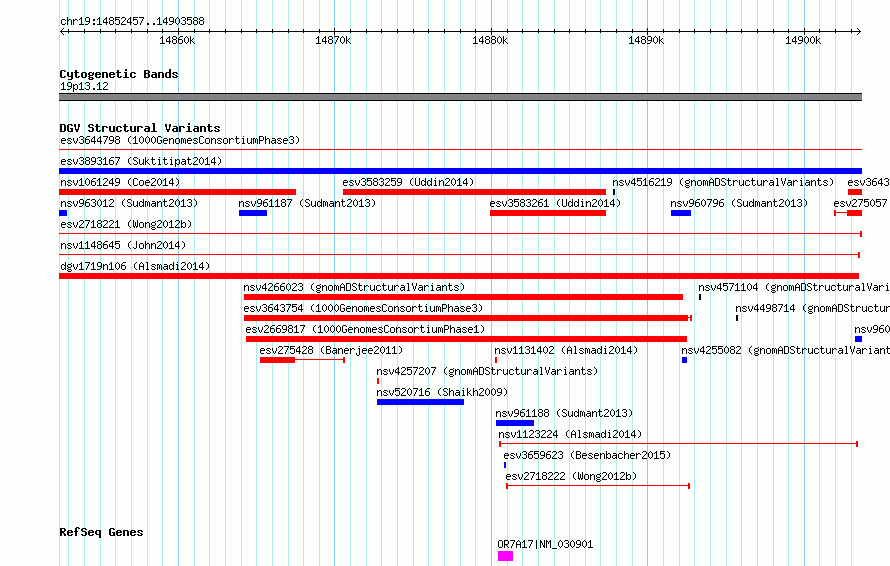The image size is (890, 566).
Task: Select the blue nsv960796 Sudmant2013 bar
Action: click(681, 213)
